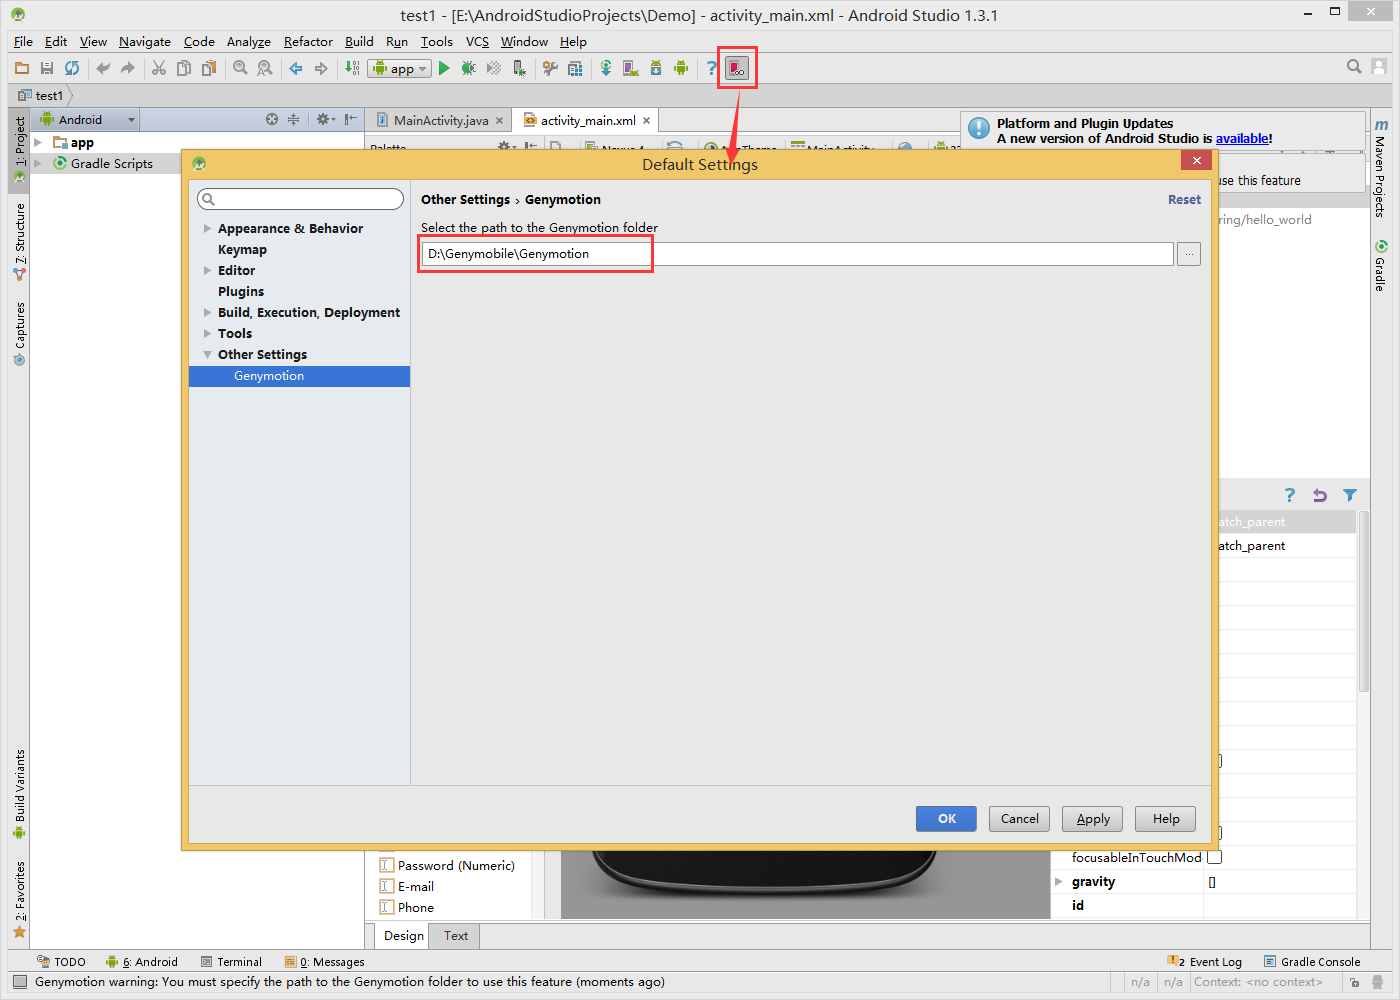
Task: Toggle the focusableInTouchMode checkbox
Action: 1215,857
